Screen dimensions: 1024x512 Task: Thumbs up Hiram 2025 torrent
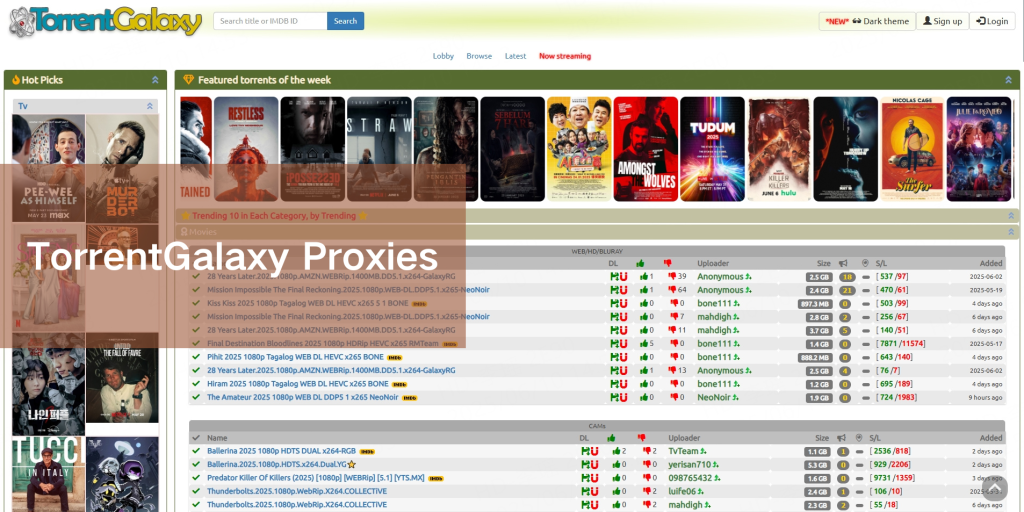pos(642,384)
